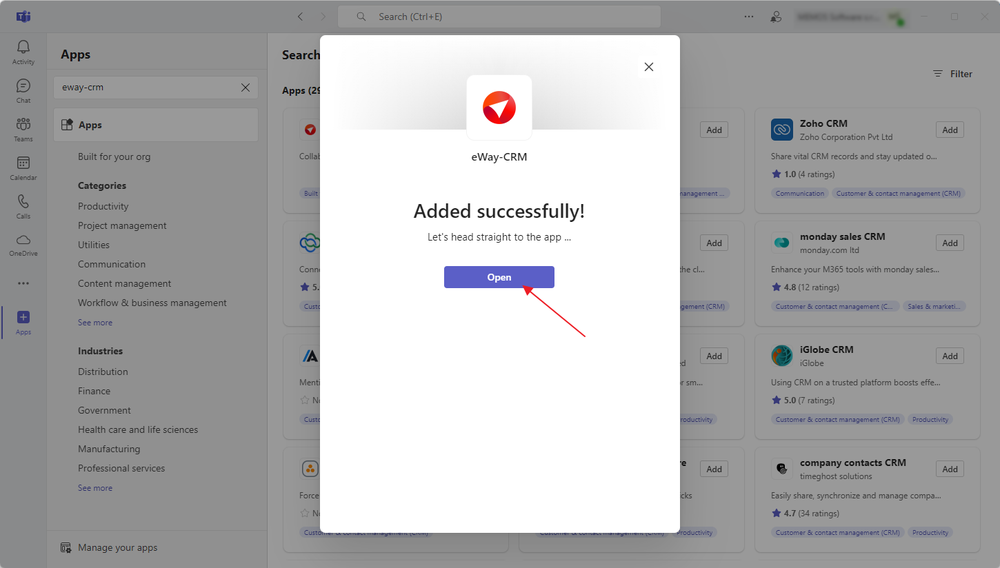This screenshot has width=1000, height=568.
Task: Go to Teams in the sidebar
Action: 23,129
